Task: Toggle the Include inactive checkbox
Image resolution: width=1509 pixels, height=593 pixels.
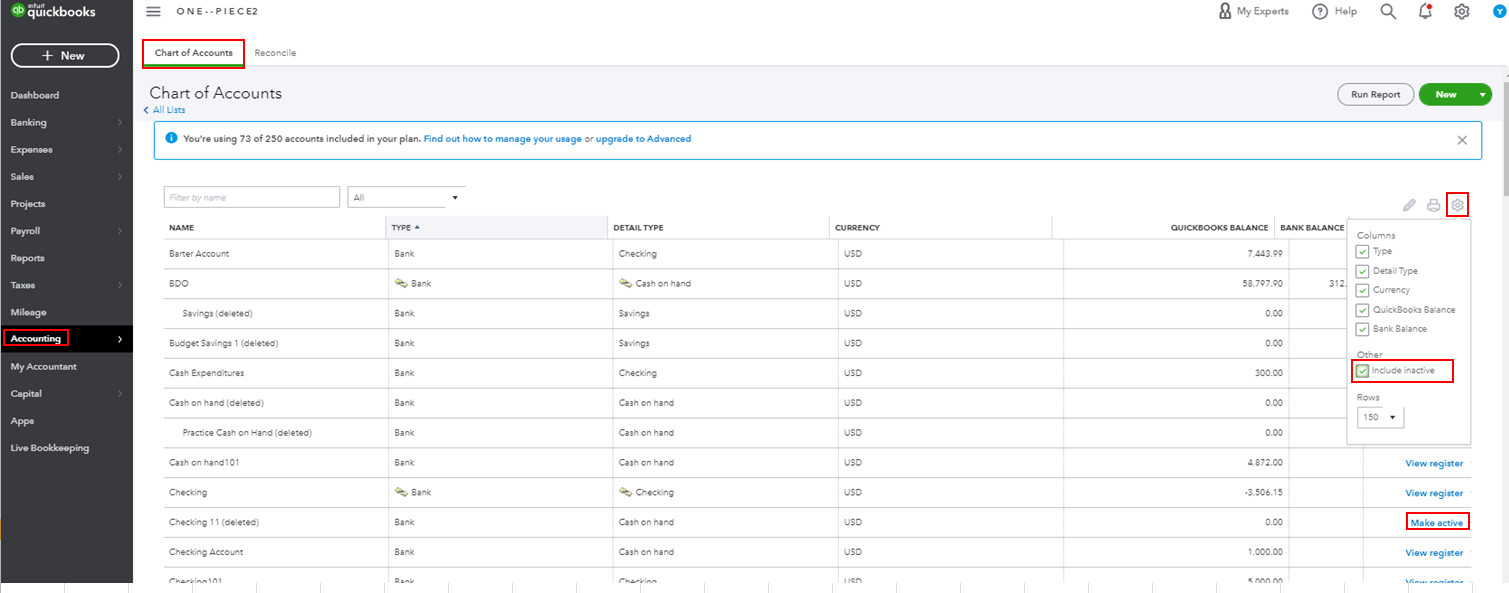Action: click(x=1362, y=371)
